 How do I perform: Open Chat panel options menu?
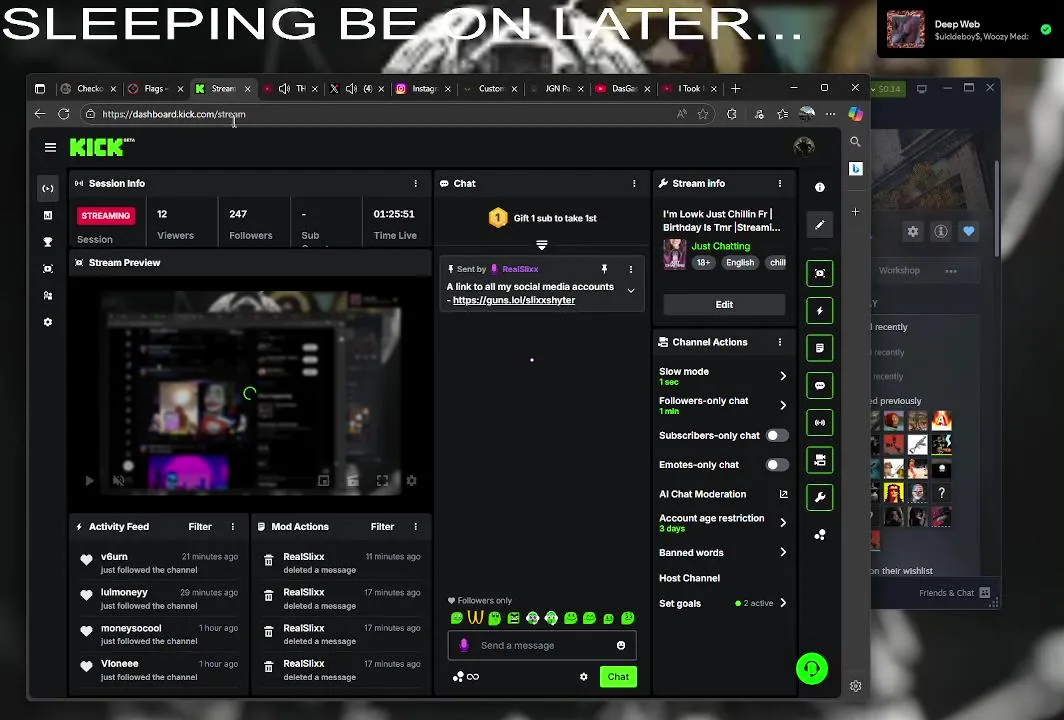[634, 183]
